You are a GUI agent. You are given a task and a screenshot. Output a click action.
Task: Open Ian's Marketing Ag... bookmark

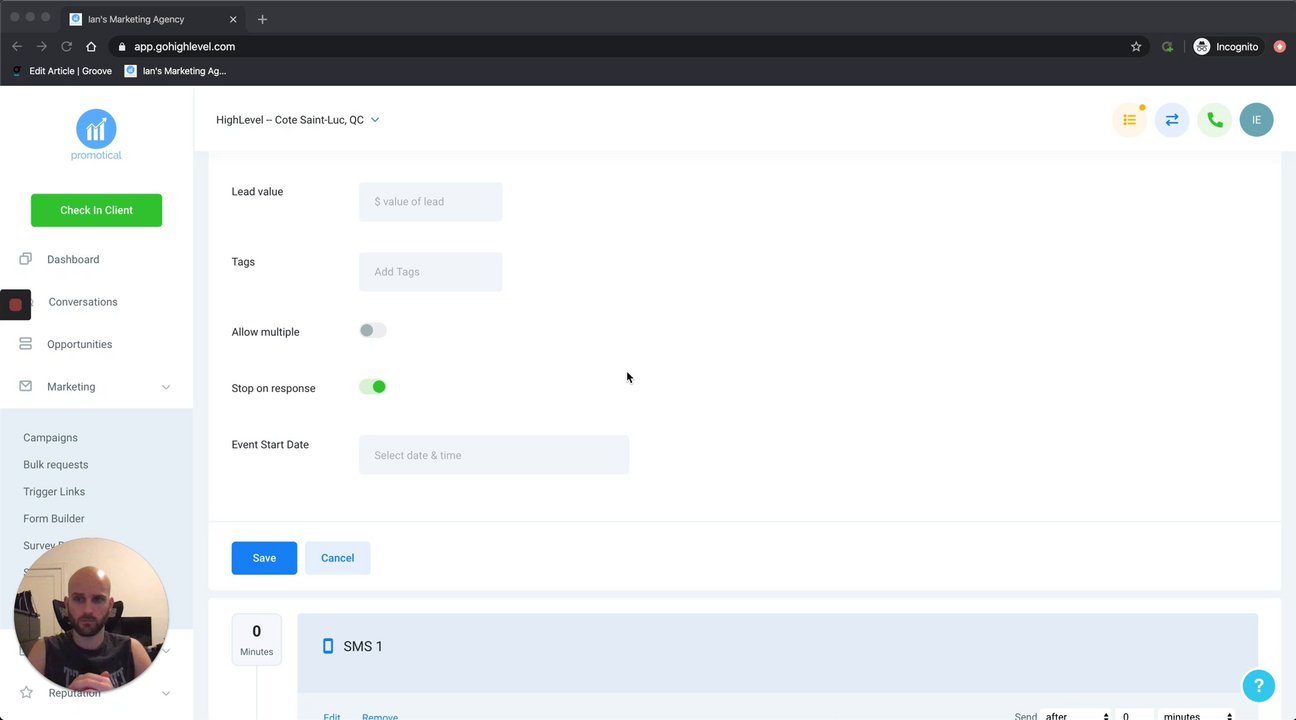[x=176, y=71]
